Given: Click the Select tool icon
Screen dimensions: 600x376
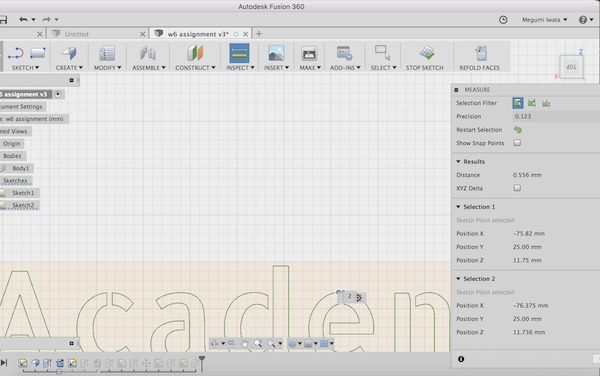Looking at the screenshot, I should point(383,53).
